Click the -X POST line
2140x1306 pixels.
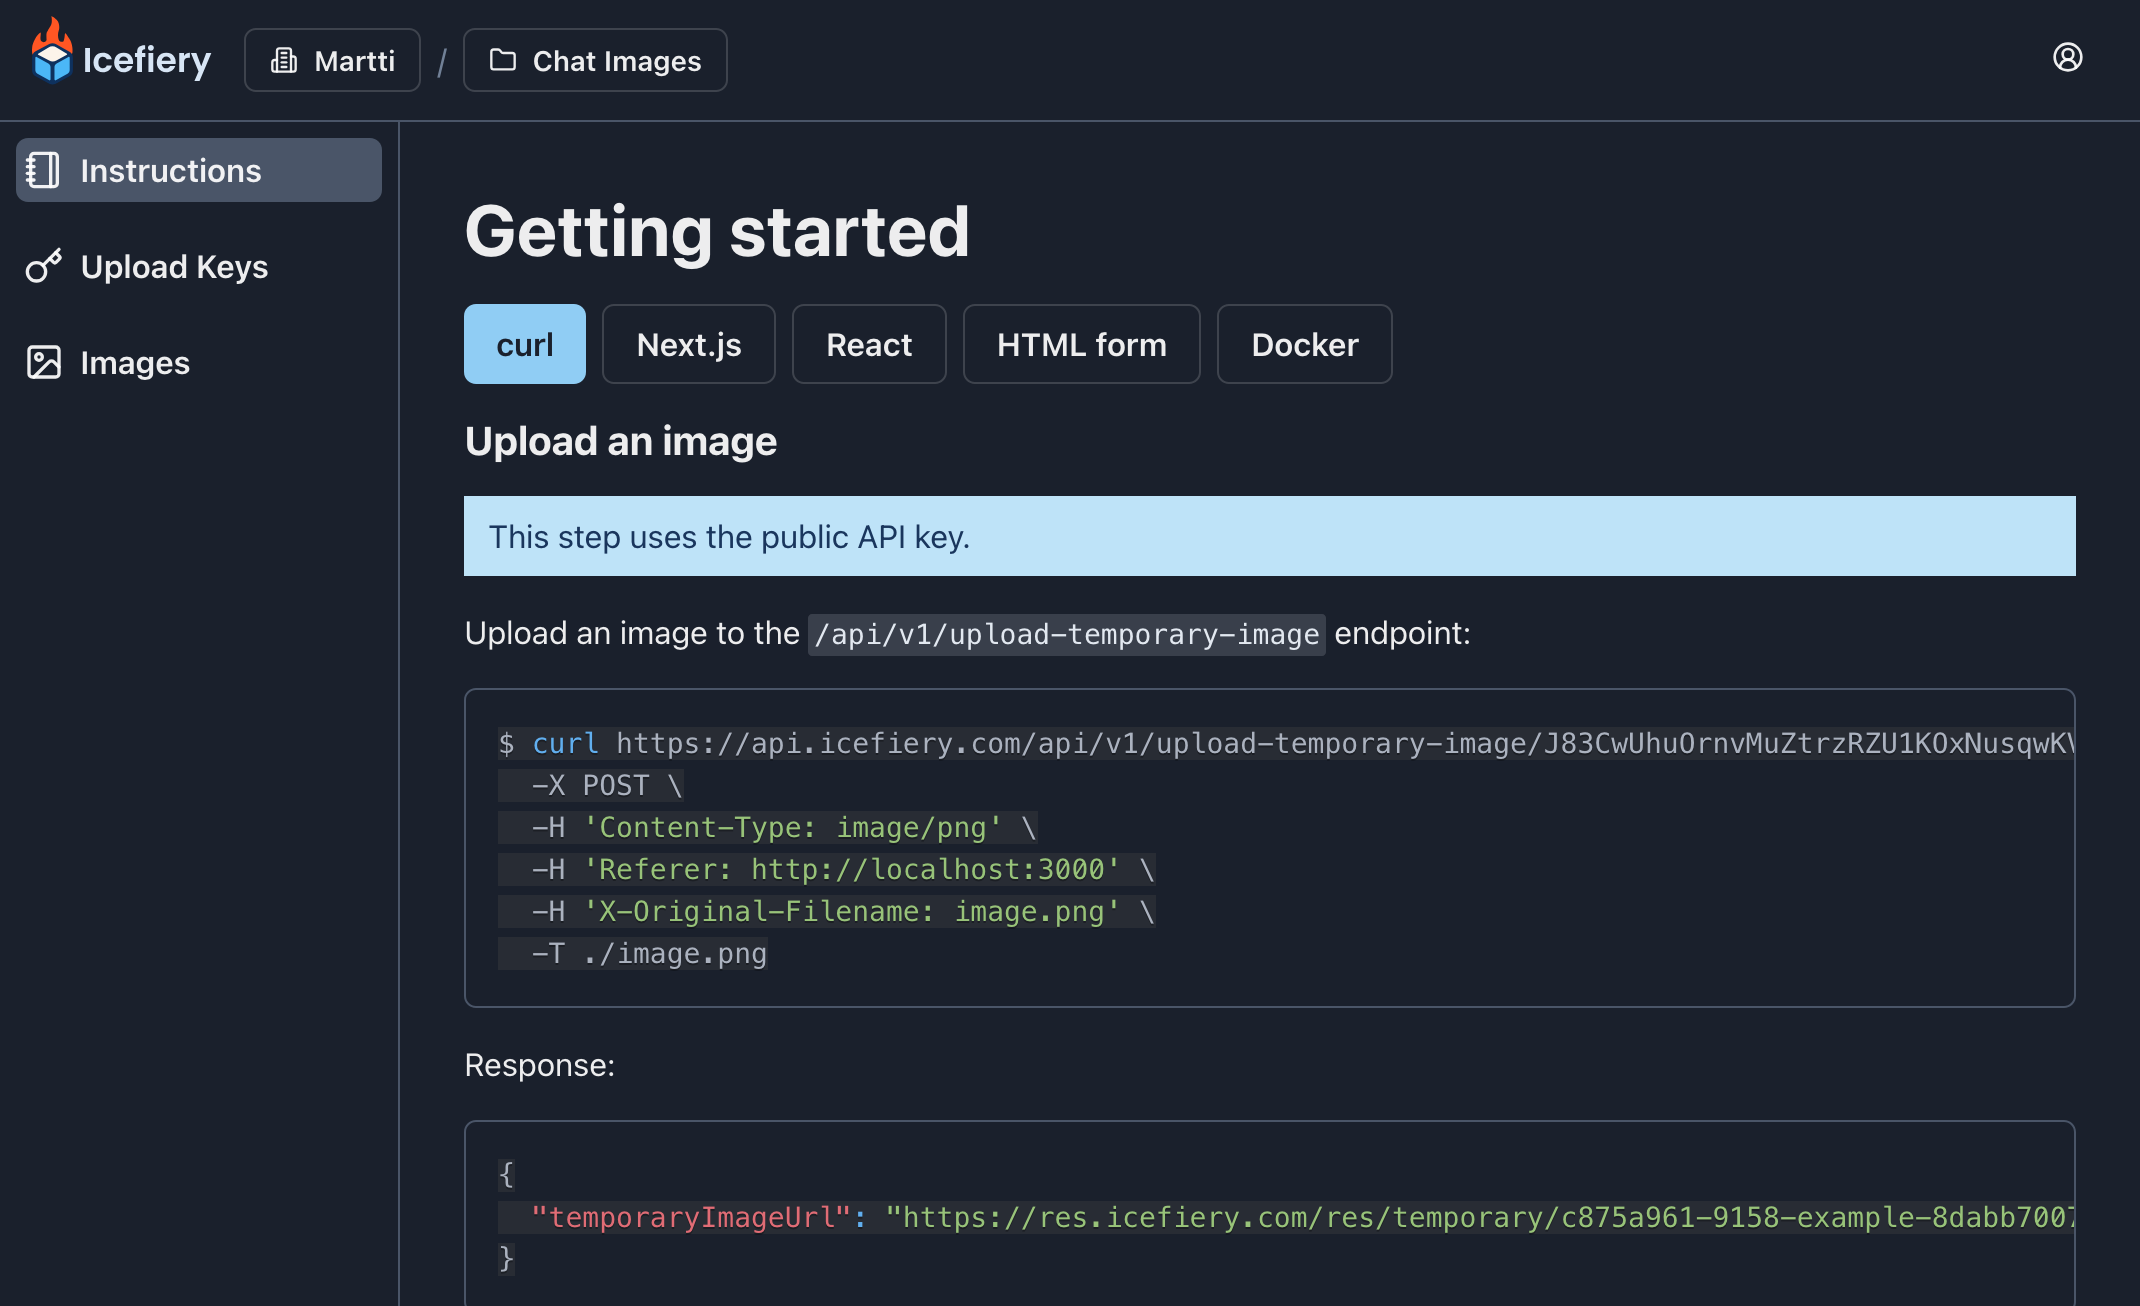tap(591, 785)
